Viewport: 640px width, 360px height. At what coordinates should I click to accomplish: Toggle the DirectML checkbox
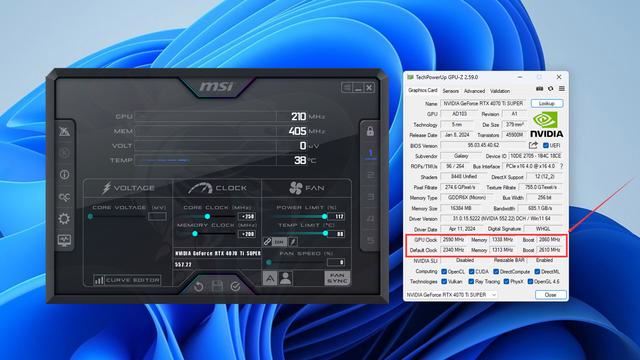(x=538, y=271)
